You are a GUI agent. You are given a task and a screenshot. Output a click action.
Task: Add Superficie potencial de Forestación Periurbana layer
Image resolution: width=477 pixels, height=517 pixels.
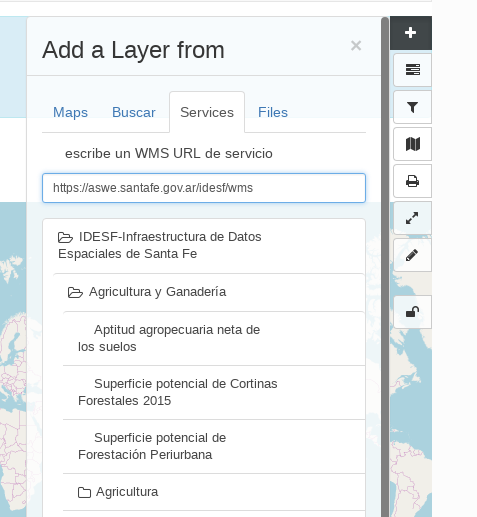pos(214,446)
